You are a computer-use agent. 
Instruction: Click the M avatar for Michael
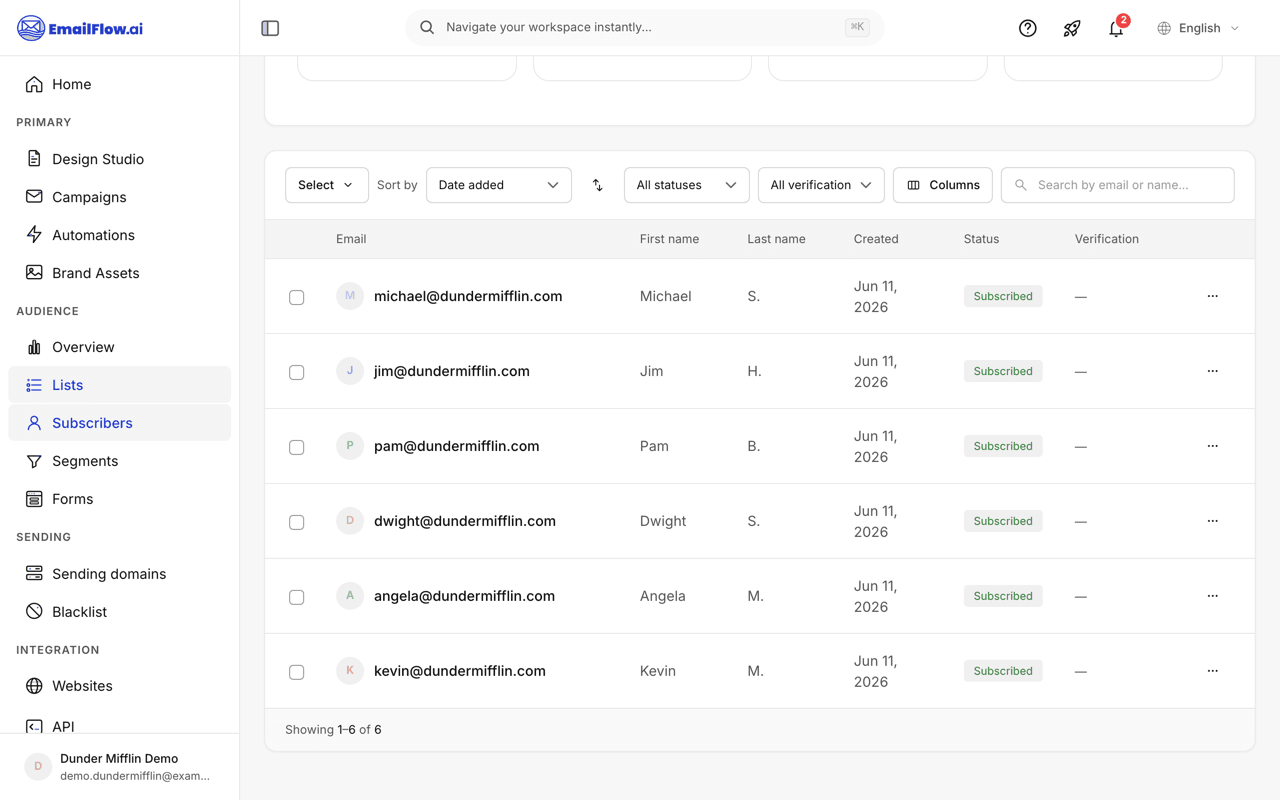click(350, 296)
